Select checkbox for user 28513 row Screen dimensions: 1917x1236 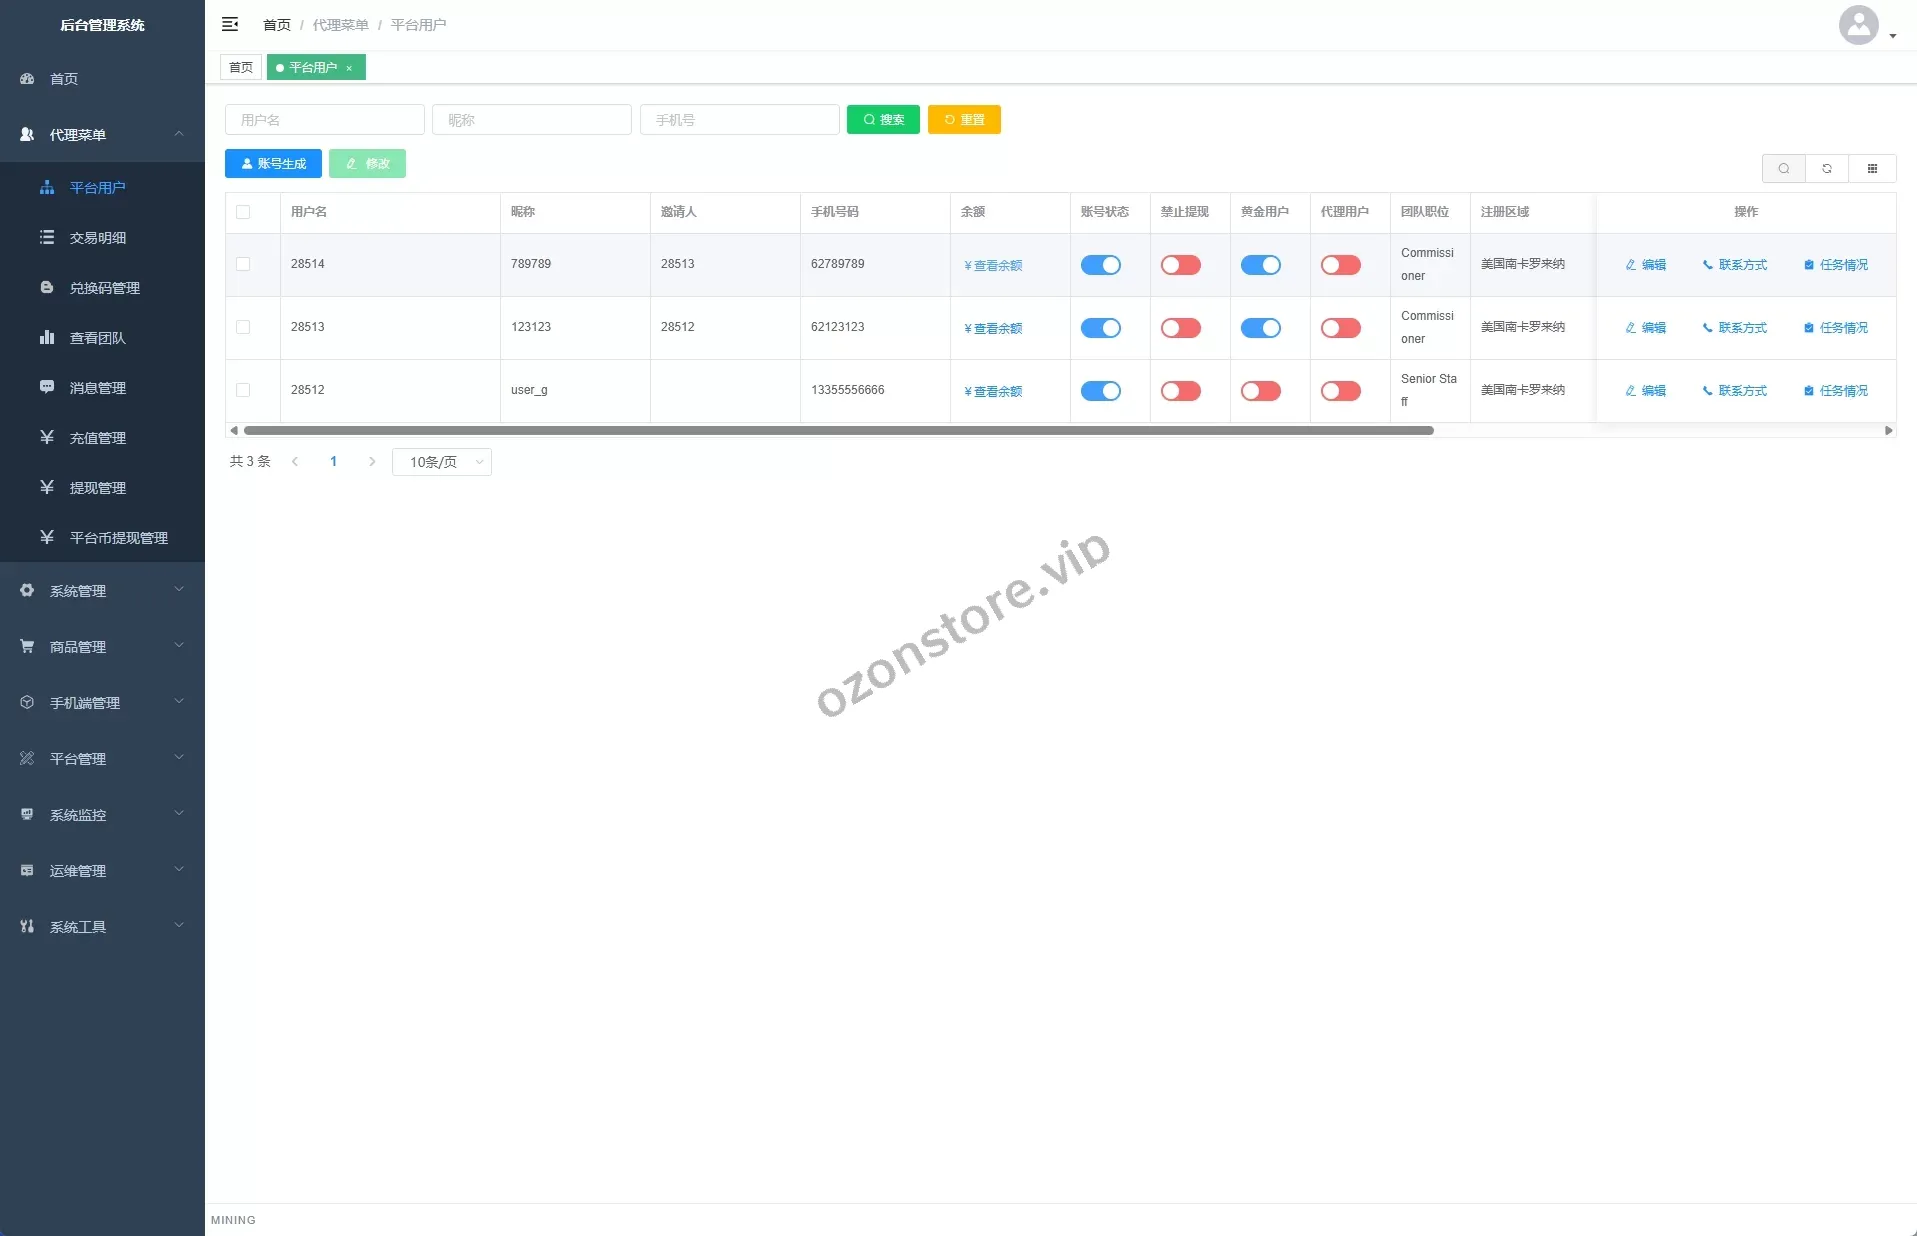[x=243, y=327]
